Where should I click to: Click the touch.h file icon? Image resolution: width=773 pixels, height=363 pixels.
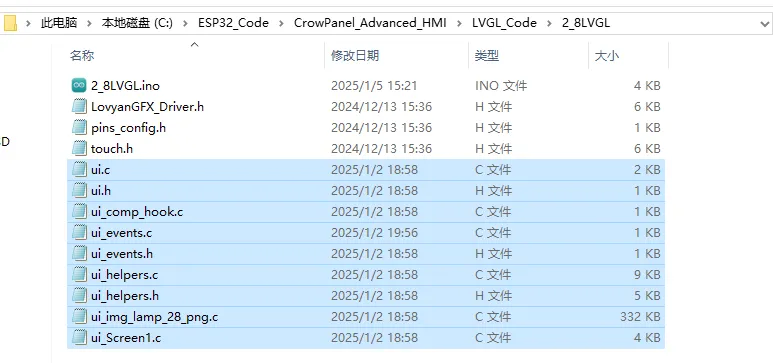pyautogui.click(x=79, y=148)
